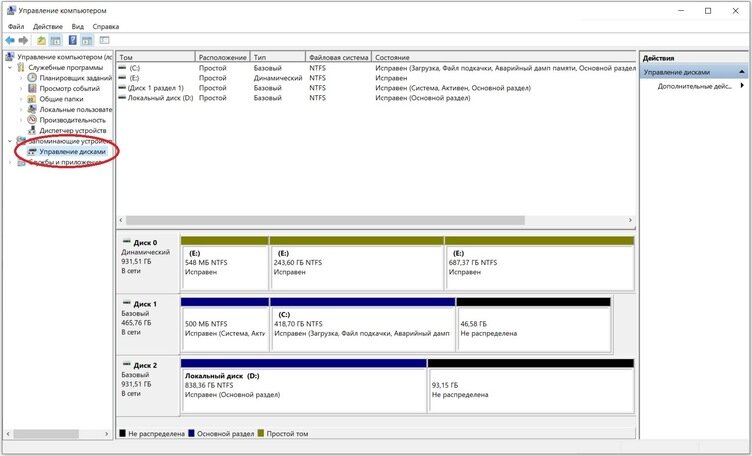The height and width of the screenshot is (456, 752).
Task: Click the drive icon beside the (C:) volume row
Action: (122, 68)
